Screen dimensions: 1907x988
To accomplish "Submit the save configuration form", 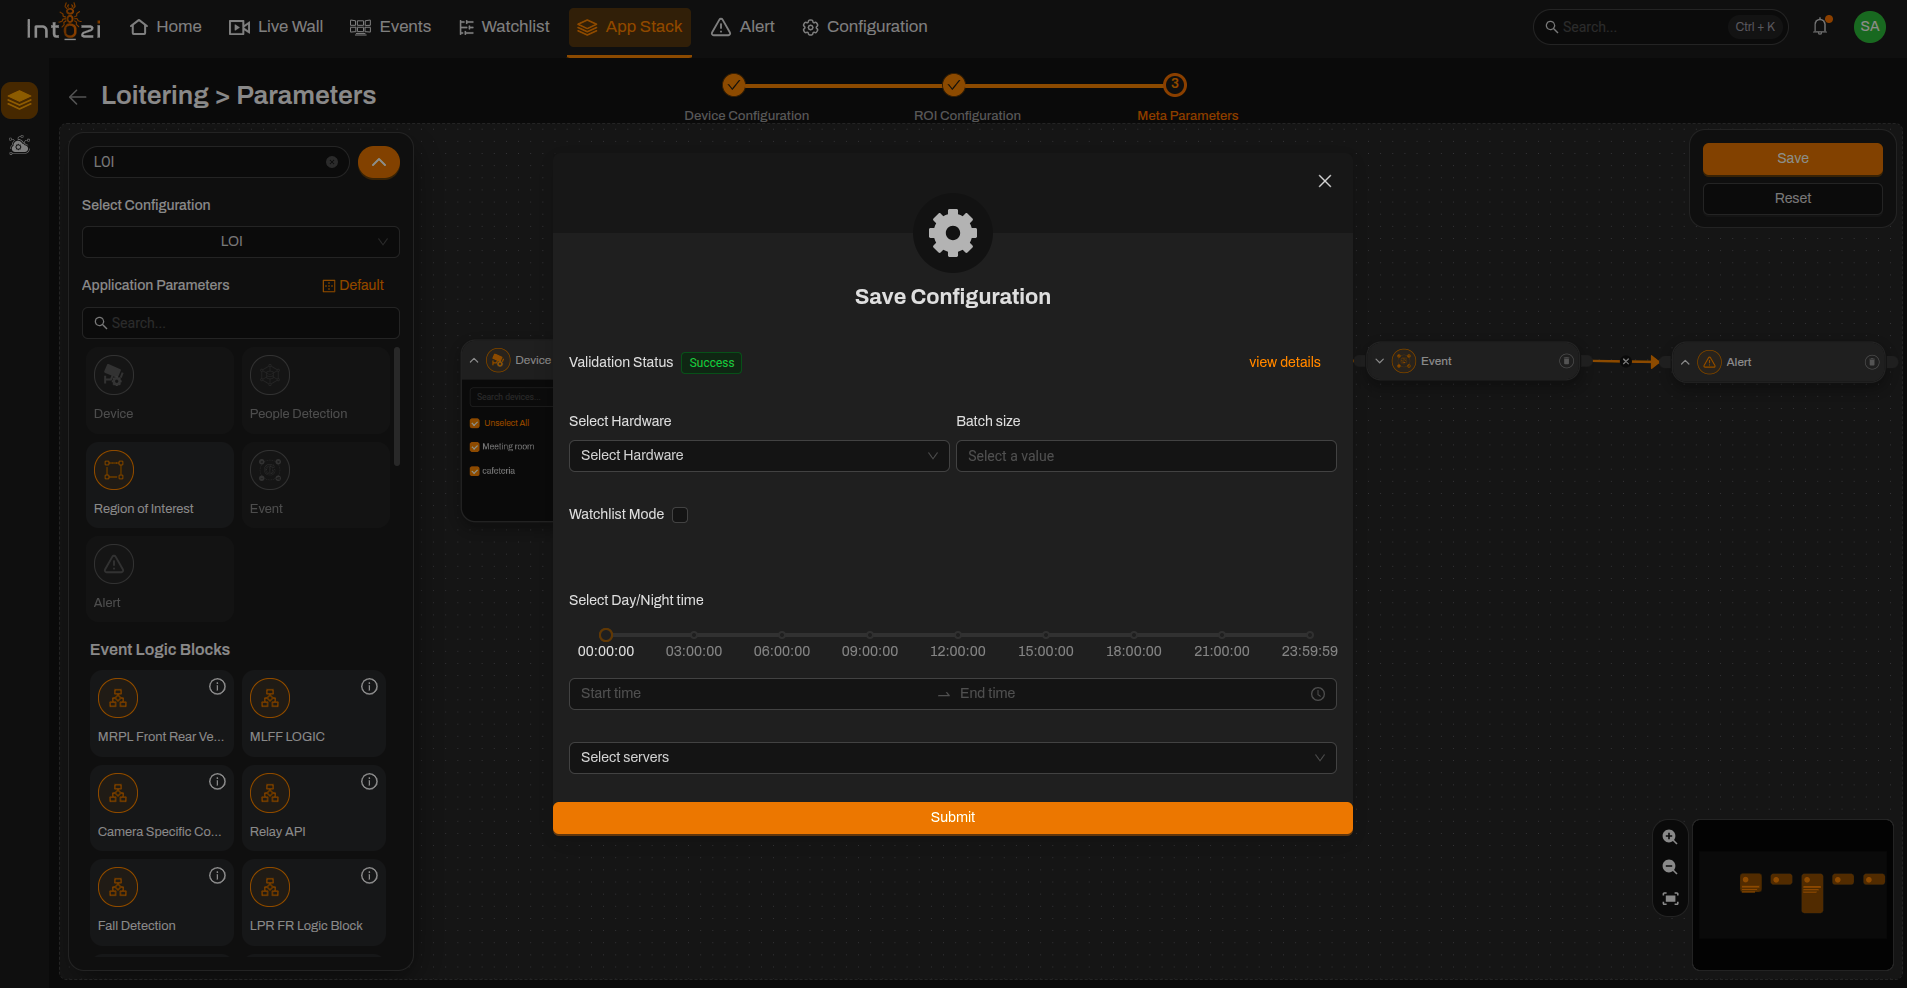I will pos(952,818).
